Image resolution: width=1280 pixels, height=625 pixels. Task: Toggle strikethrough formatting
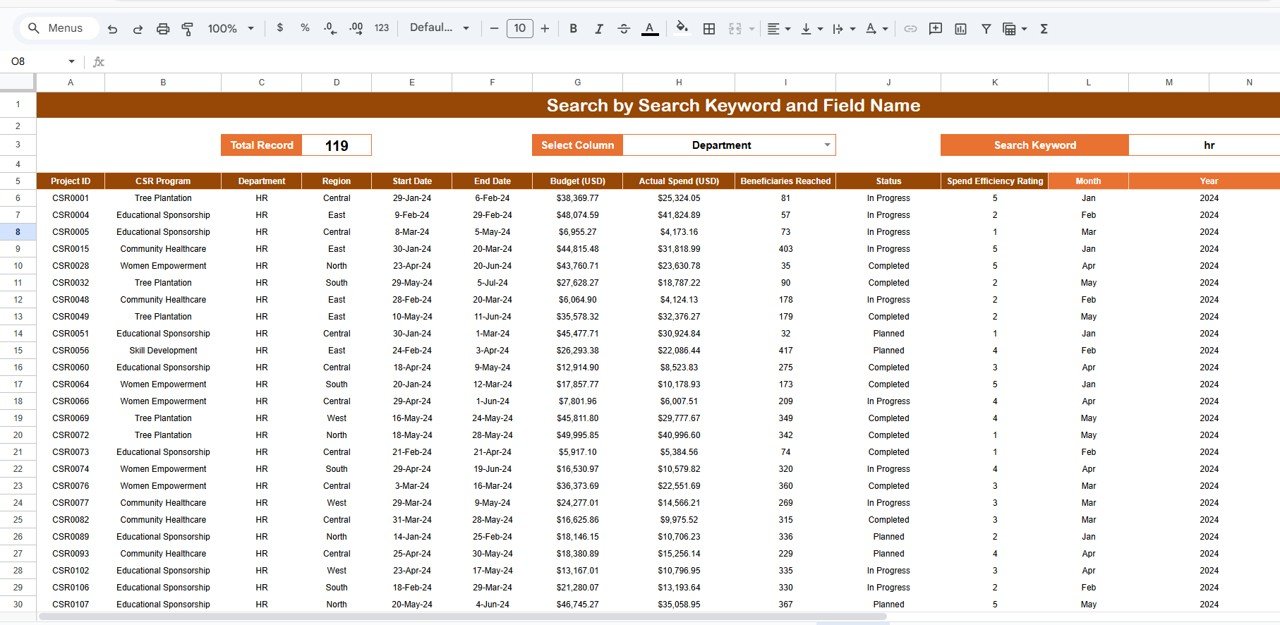click(x=624, y=29)
